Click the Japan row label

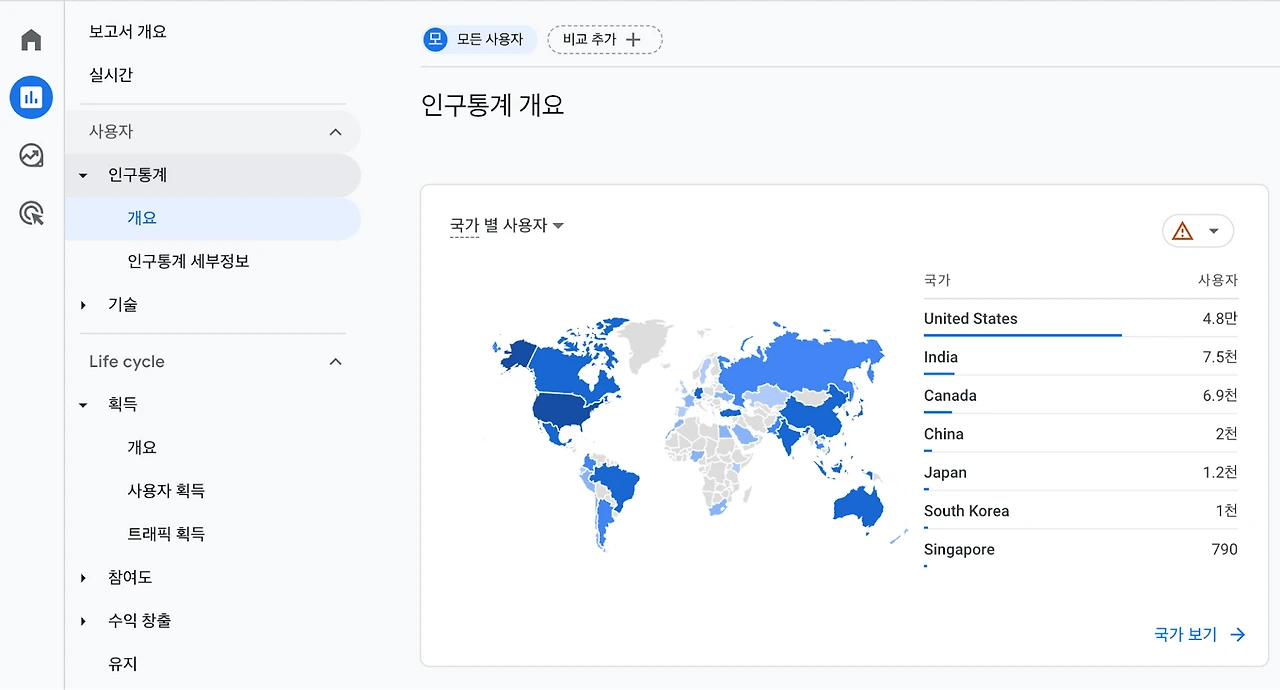pos(945,473)
